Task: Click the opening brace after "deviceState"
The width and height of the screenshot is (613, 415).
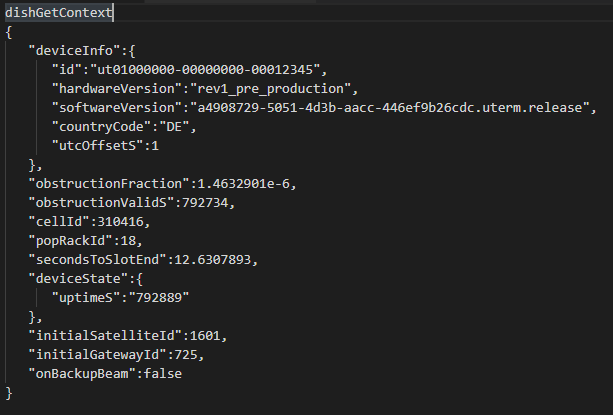Action: 140,279
